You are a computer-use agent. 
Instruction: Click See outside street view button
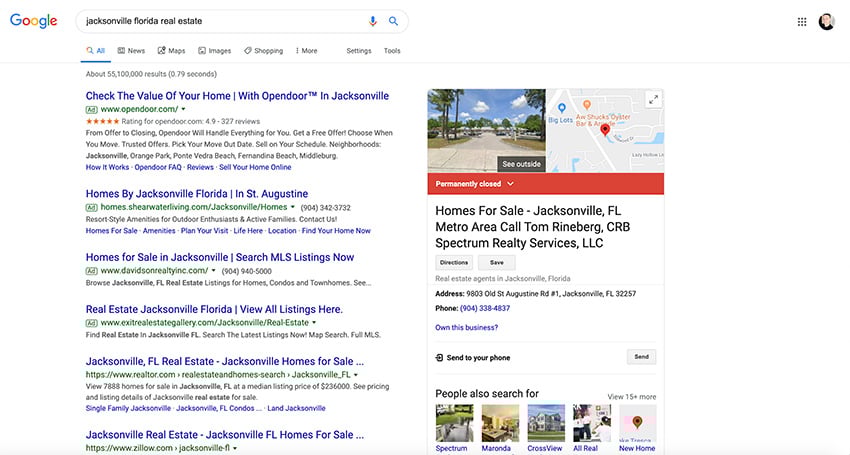[x=521, y=164]
